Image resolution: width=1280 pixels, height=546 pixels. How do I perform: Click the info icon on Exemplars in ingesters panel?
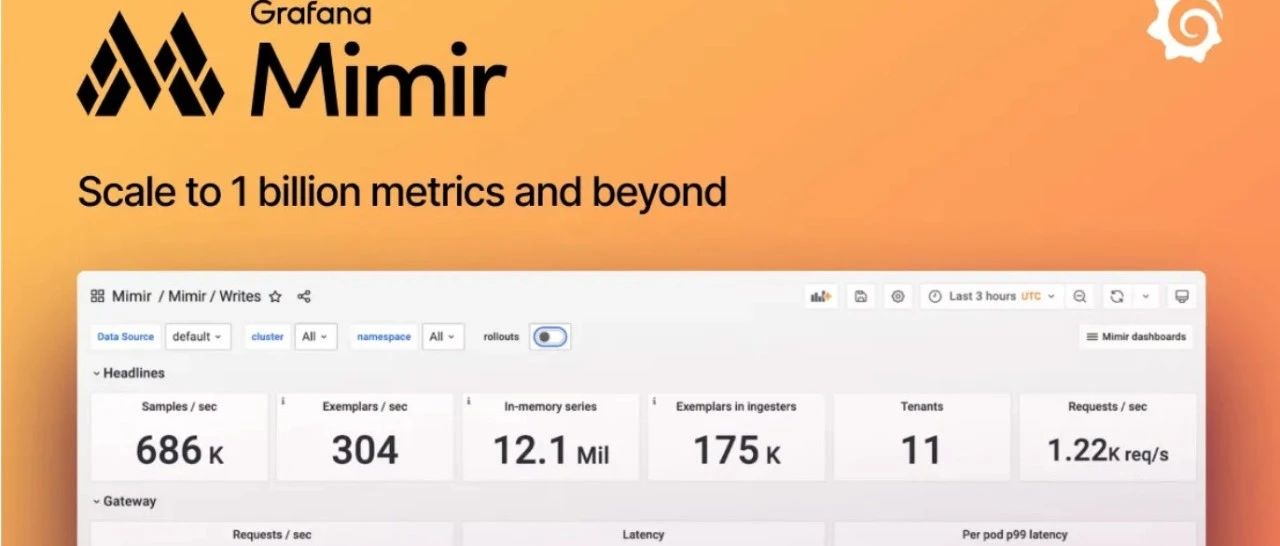[654, 401]
